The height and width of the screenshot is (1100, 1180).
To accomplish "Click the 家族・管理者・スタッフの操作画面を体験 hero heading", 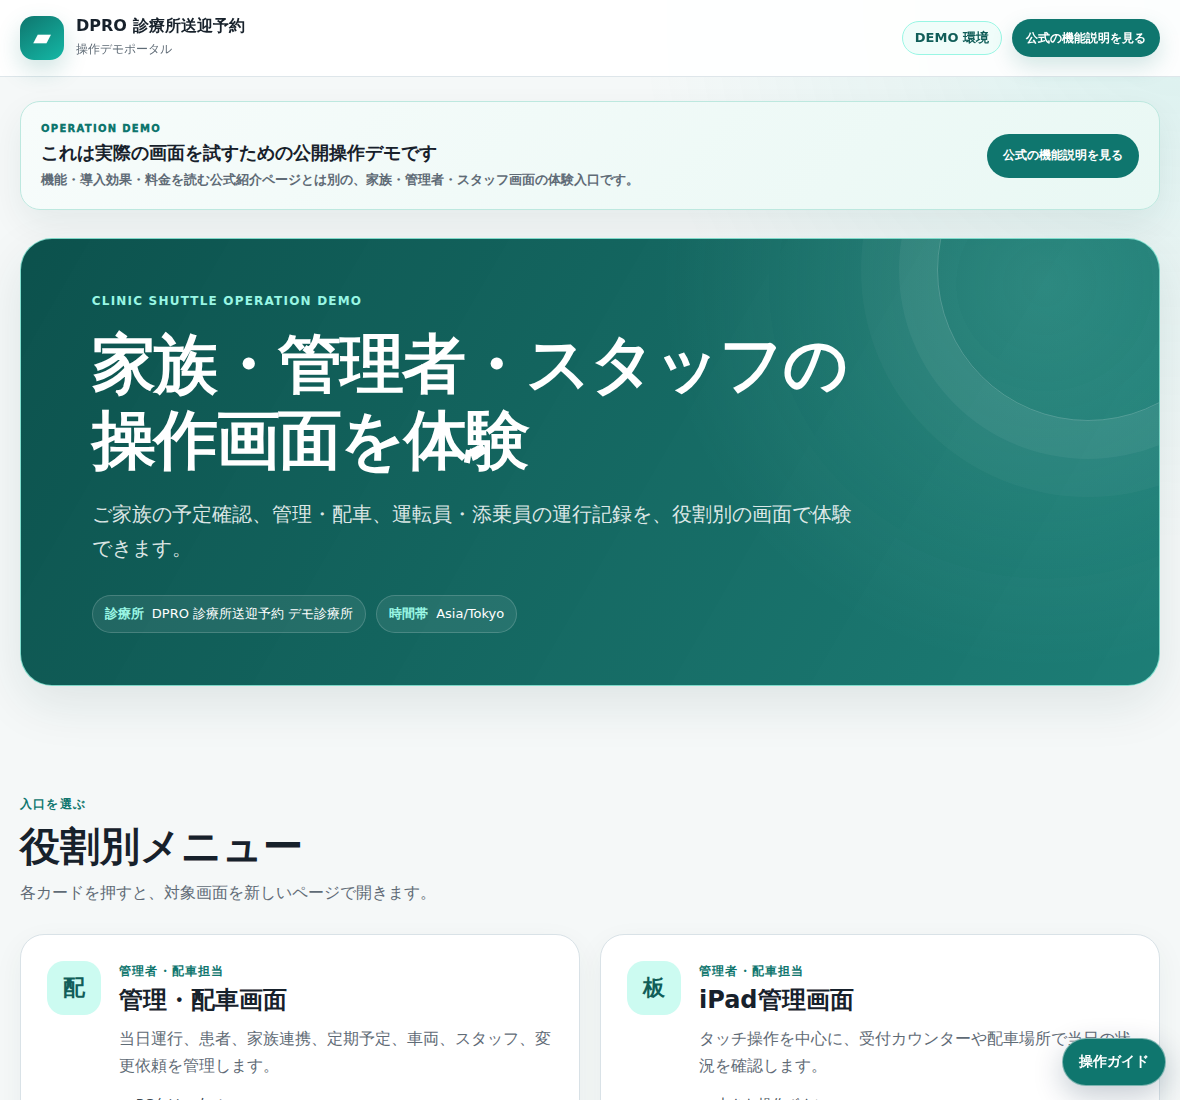I will [470, 403].
